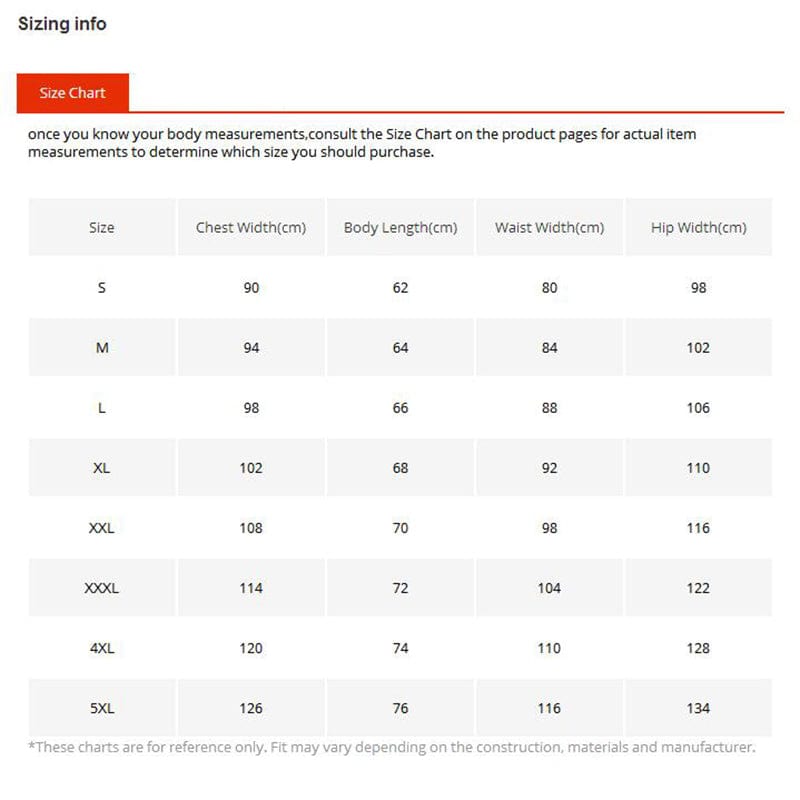Click the reference-only disclaimer footnote
This screenshot has height=800, width=800.
click(x=391, y=747)
